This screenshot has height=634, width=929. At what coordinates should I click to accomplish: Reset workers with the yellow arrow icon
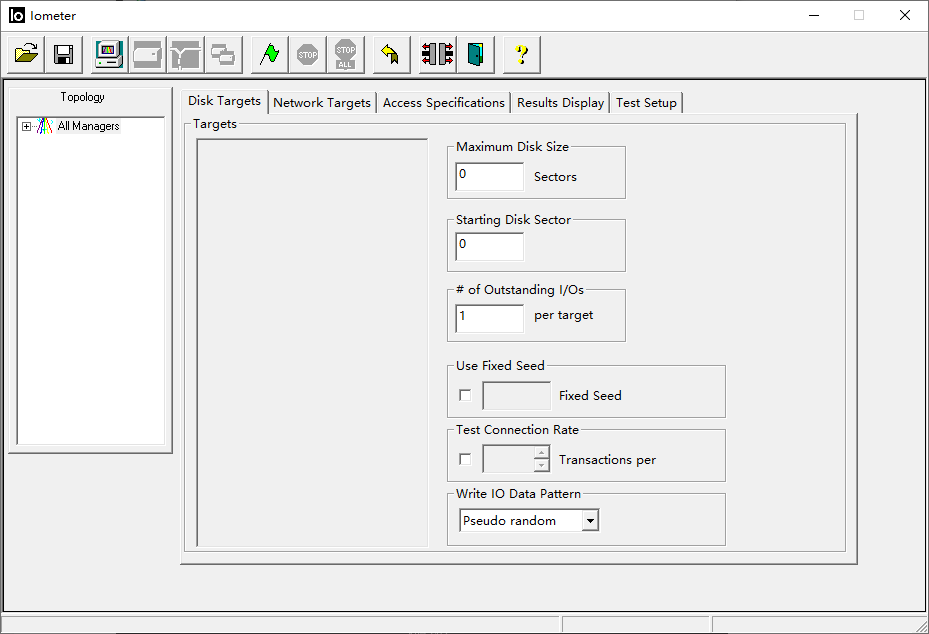391,55
